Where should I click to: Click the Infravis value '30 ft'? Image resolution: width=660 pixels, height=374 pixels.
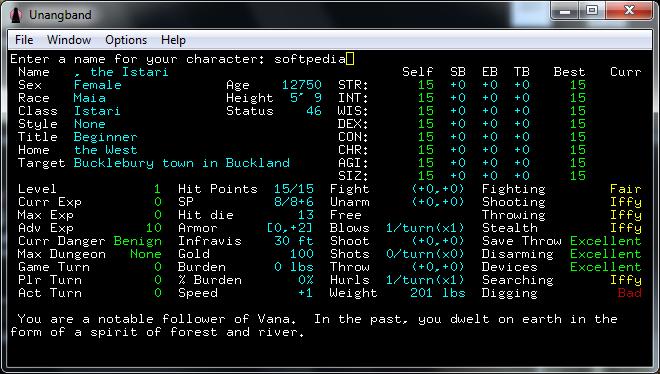click(294, 241)
